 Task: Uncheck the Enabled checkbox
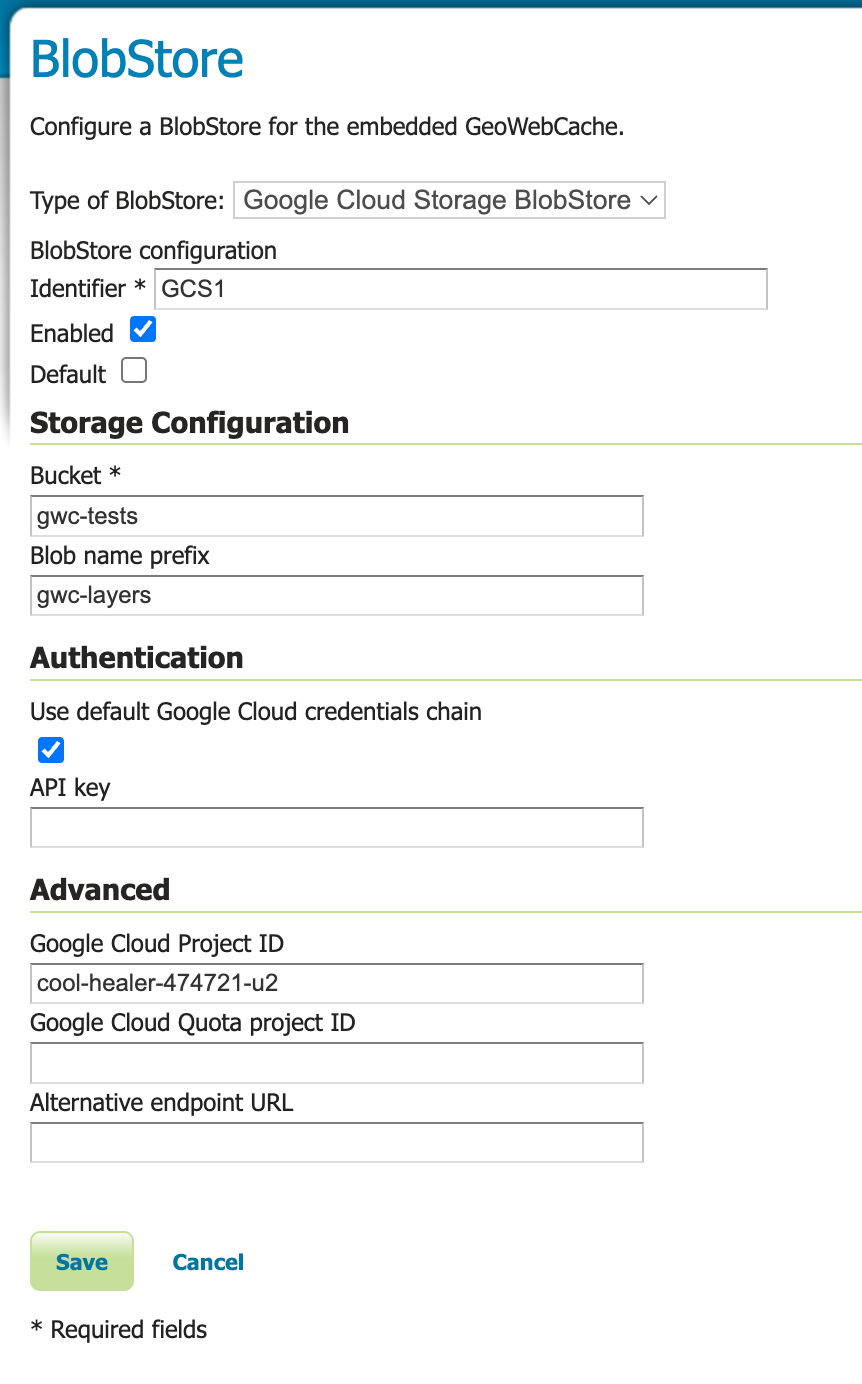point(144,330)
